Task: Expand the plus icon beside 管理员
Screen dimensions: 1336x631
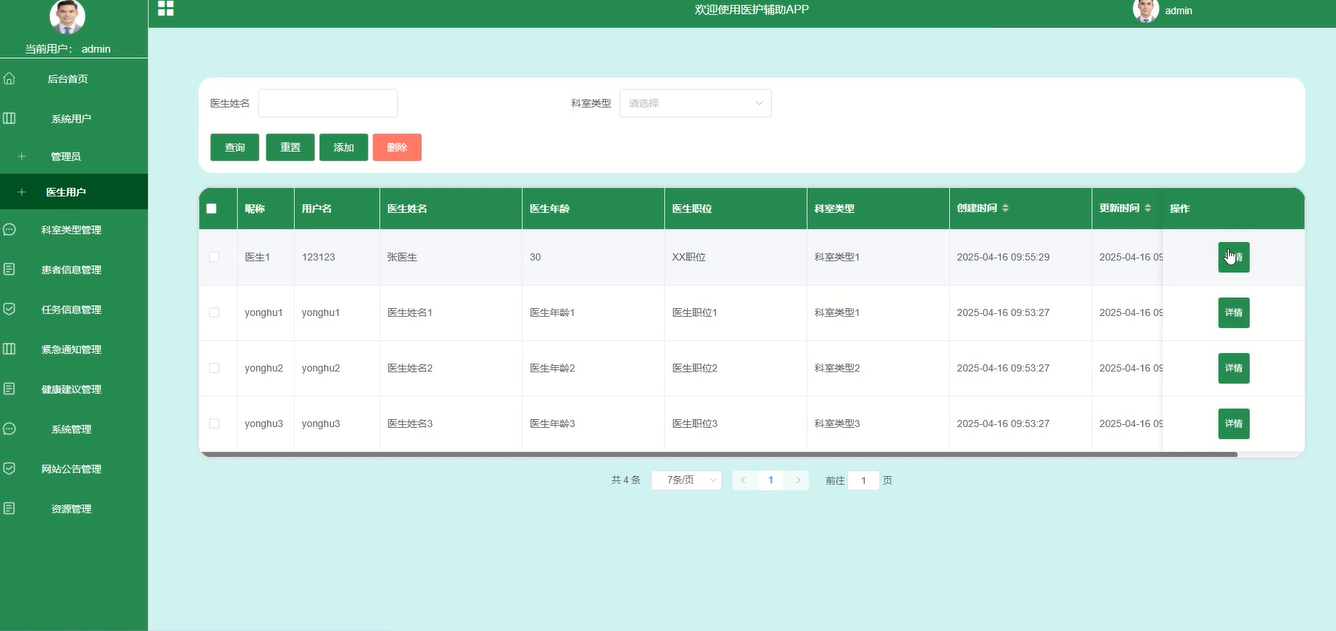Action: (x=22, y=156)
